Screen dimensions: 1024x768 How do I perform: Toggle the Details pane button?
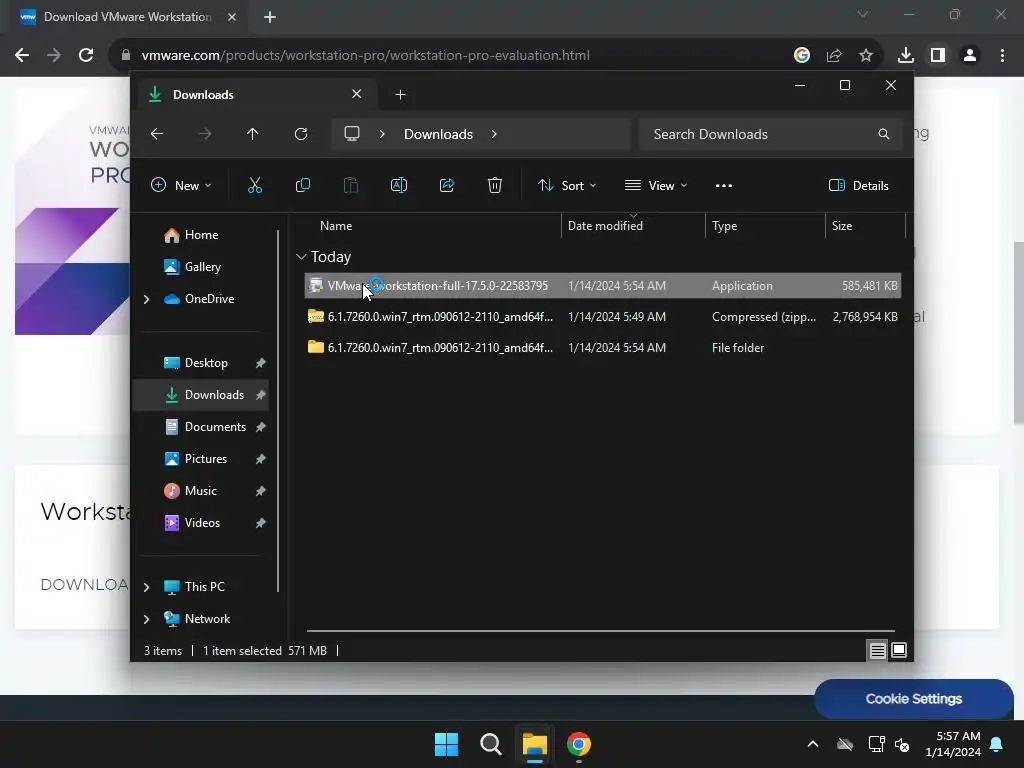point(858,185)
